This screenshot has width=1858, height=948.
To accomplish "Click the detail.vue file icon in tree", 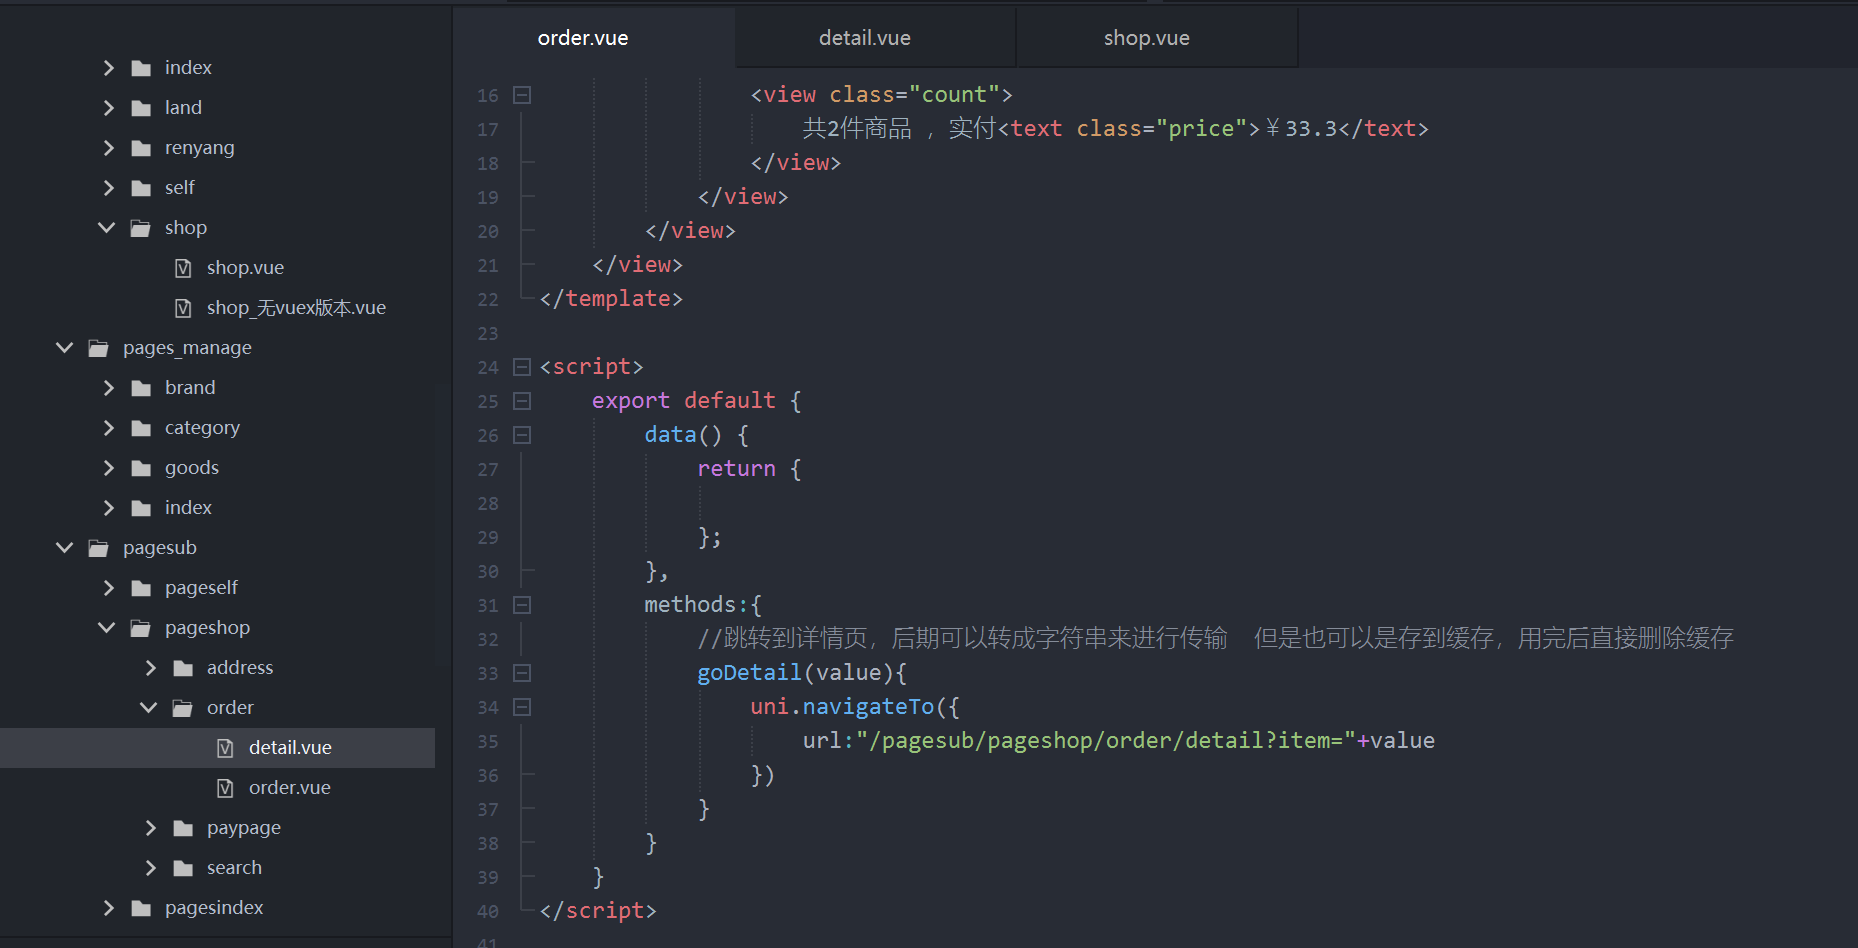I will click(x=225, y=748).
